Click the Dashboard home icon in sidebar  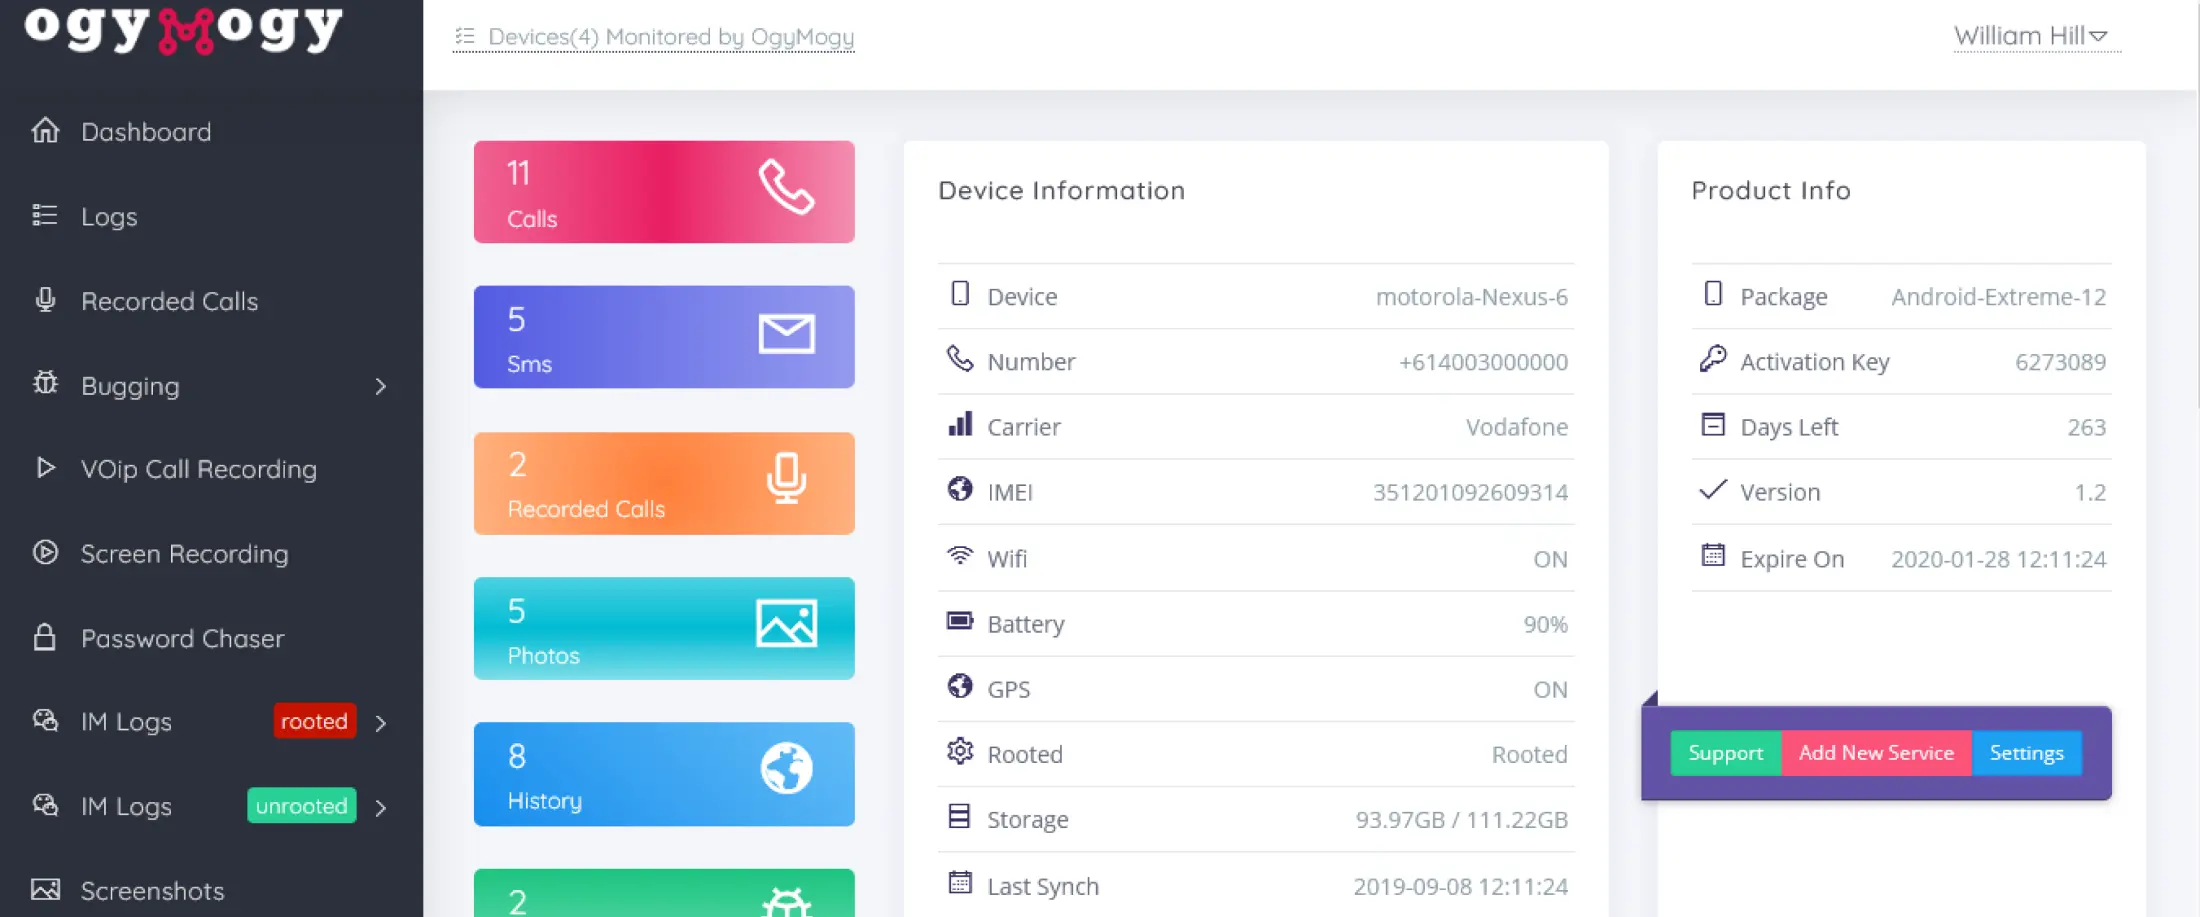45,131
